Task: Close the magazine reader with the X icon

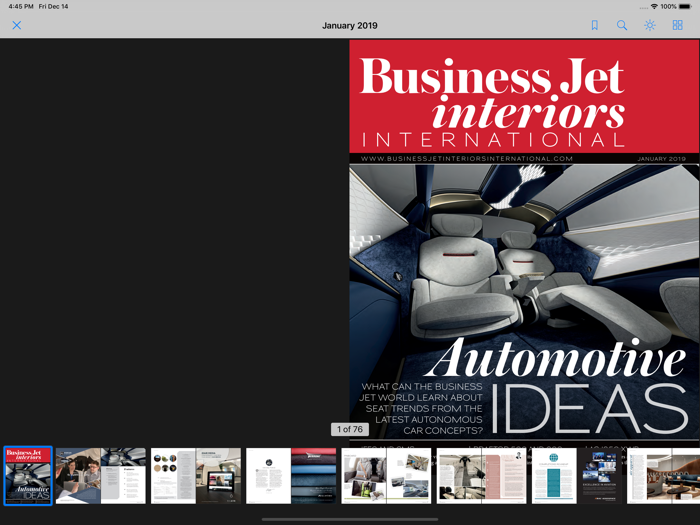Action: (x=17, y=25)
